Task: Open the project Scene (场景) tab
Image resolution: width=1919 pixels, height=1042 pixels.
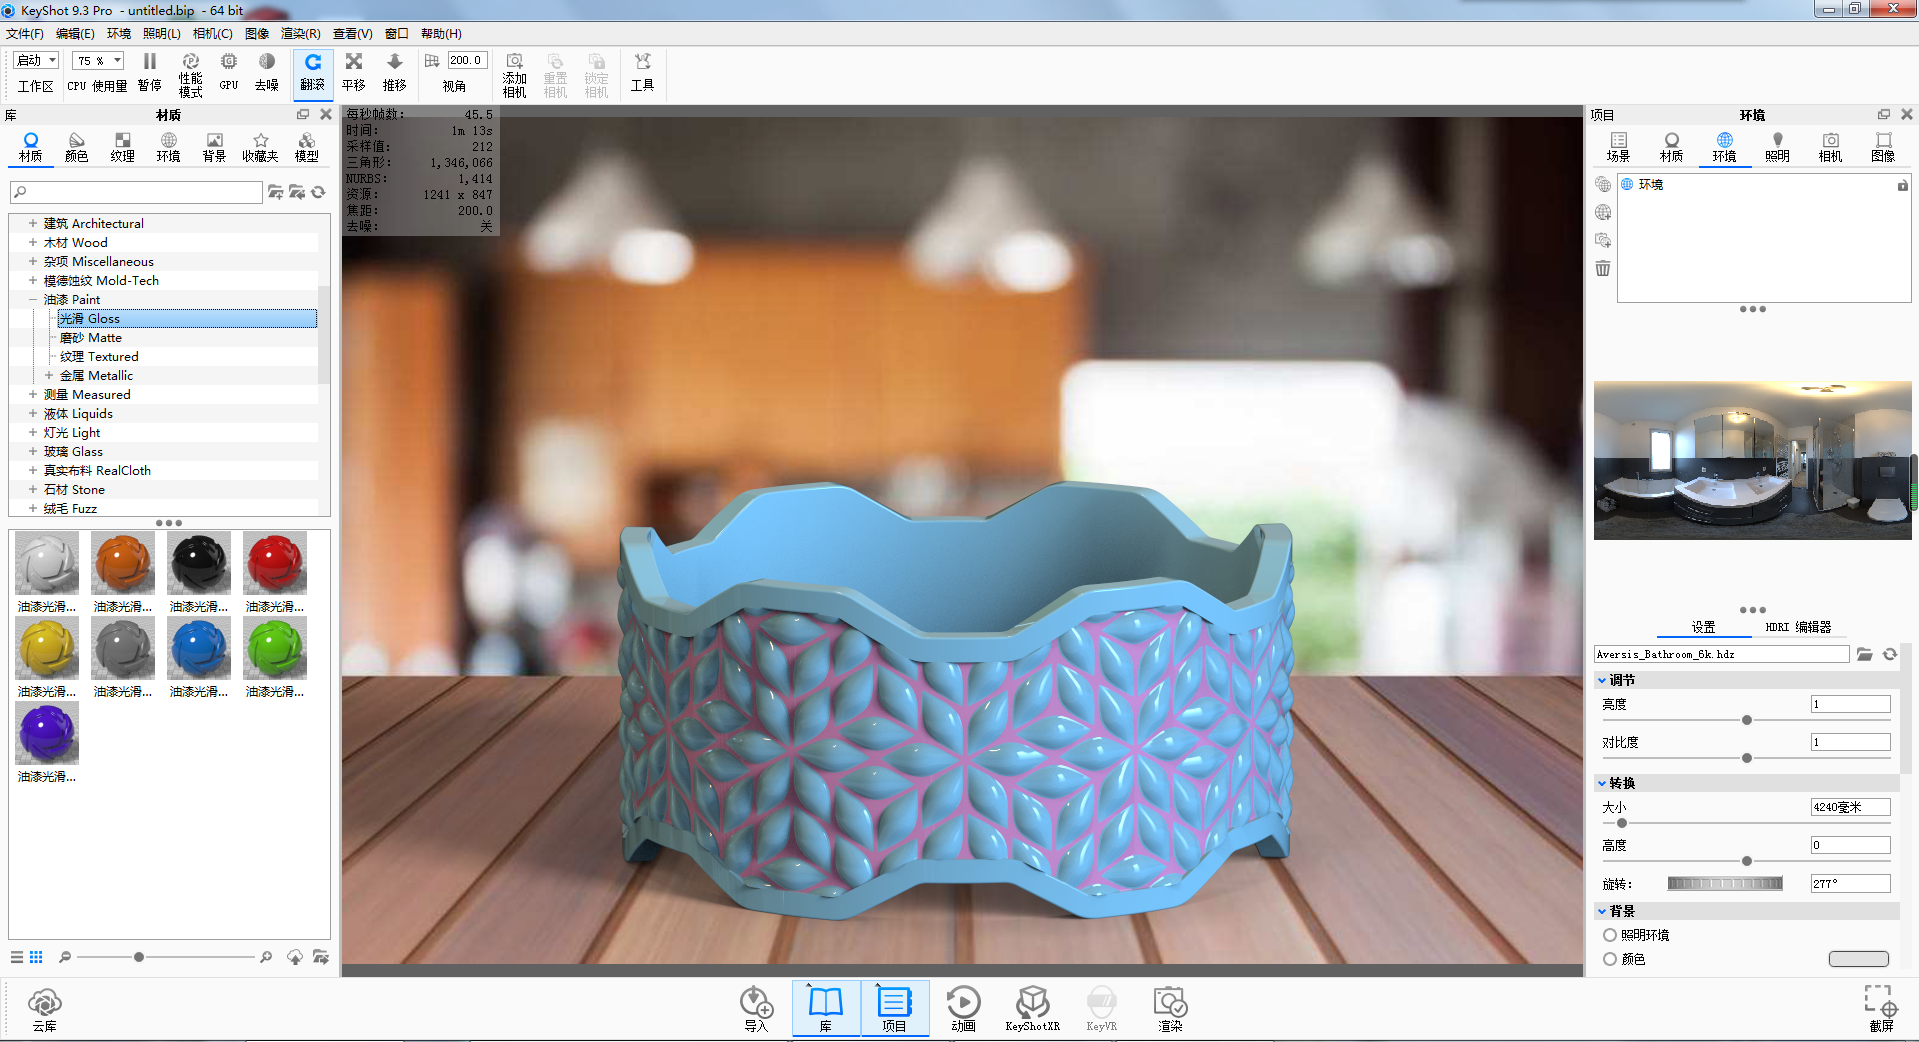Action: pos(1618,147)
